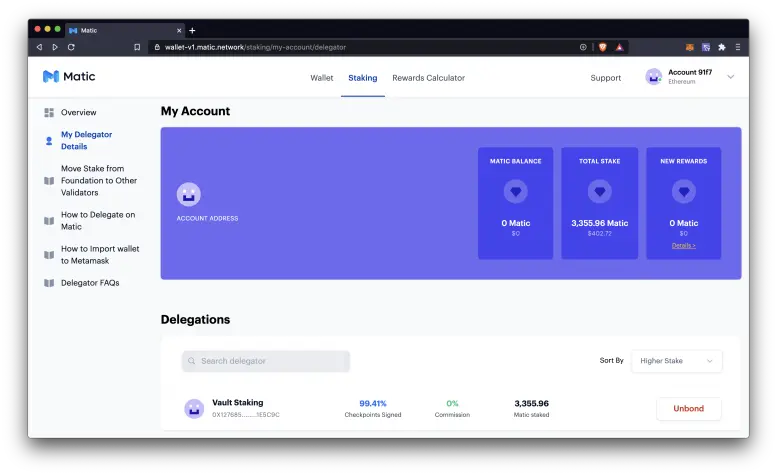Click the New Rewards card heart icon
The height and width of the screenshot is (475, 777).
[x=684, y=191]
